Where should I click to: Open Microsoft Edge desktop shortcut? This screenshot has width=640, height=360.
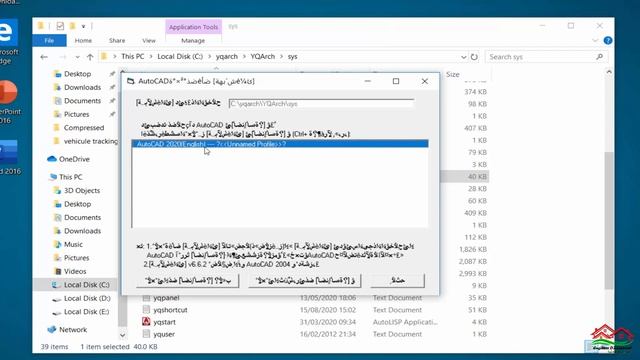click(x=8, y=41)
